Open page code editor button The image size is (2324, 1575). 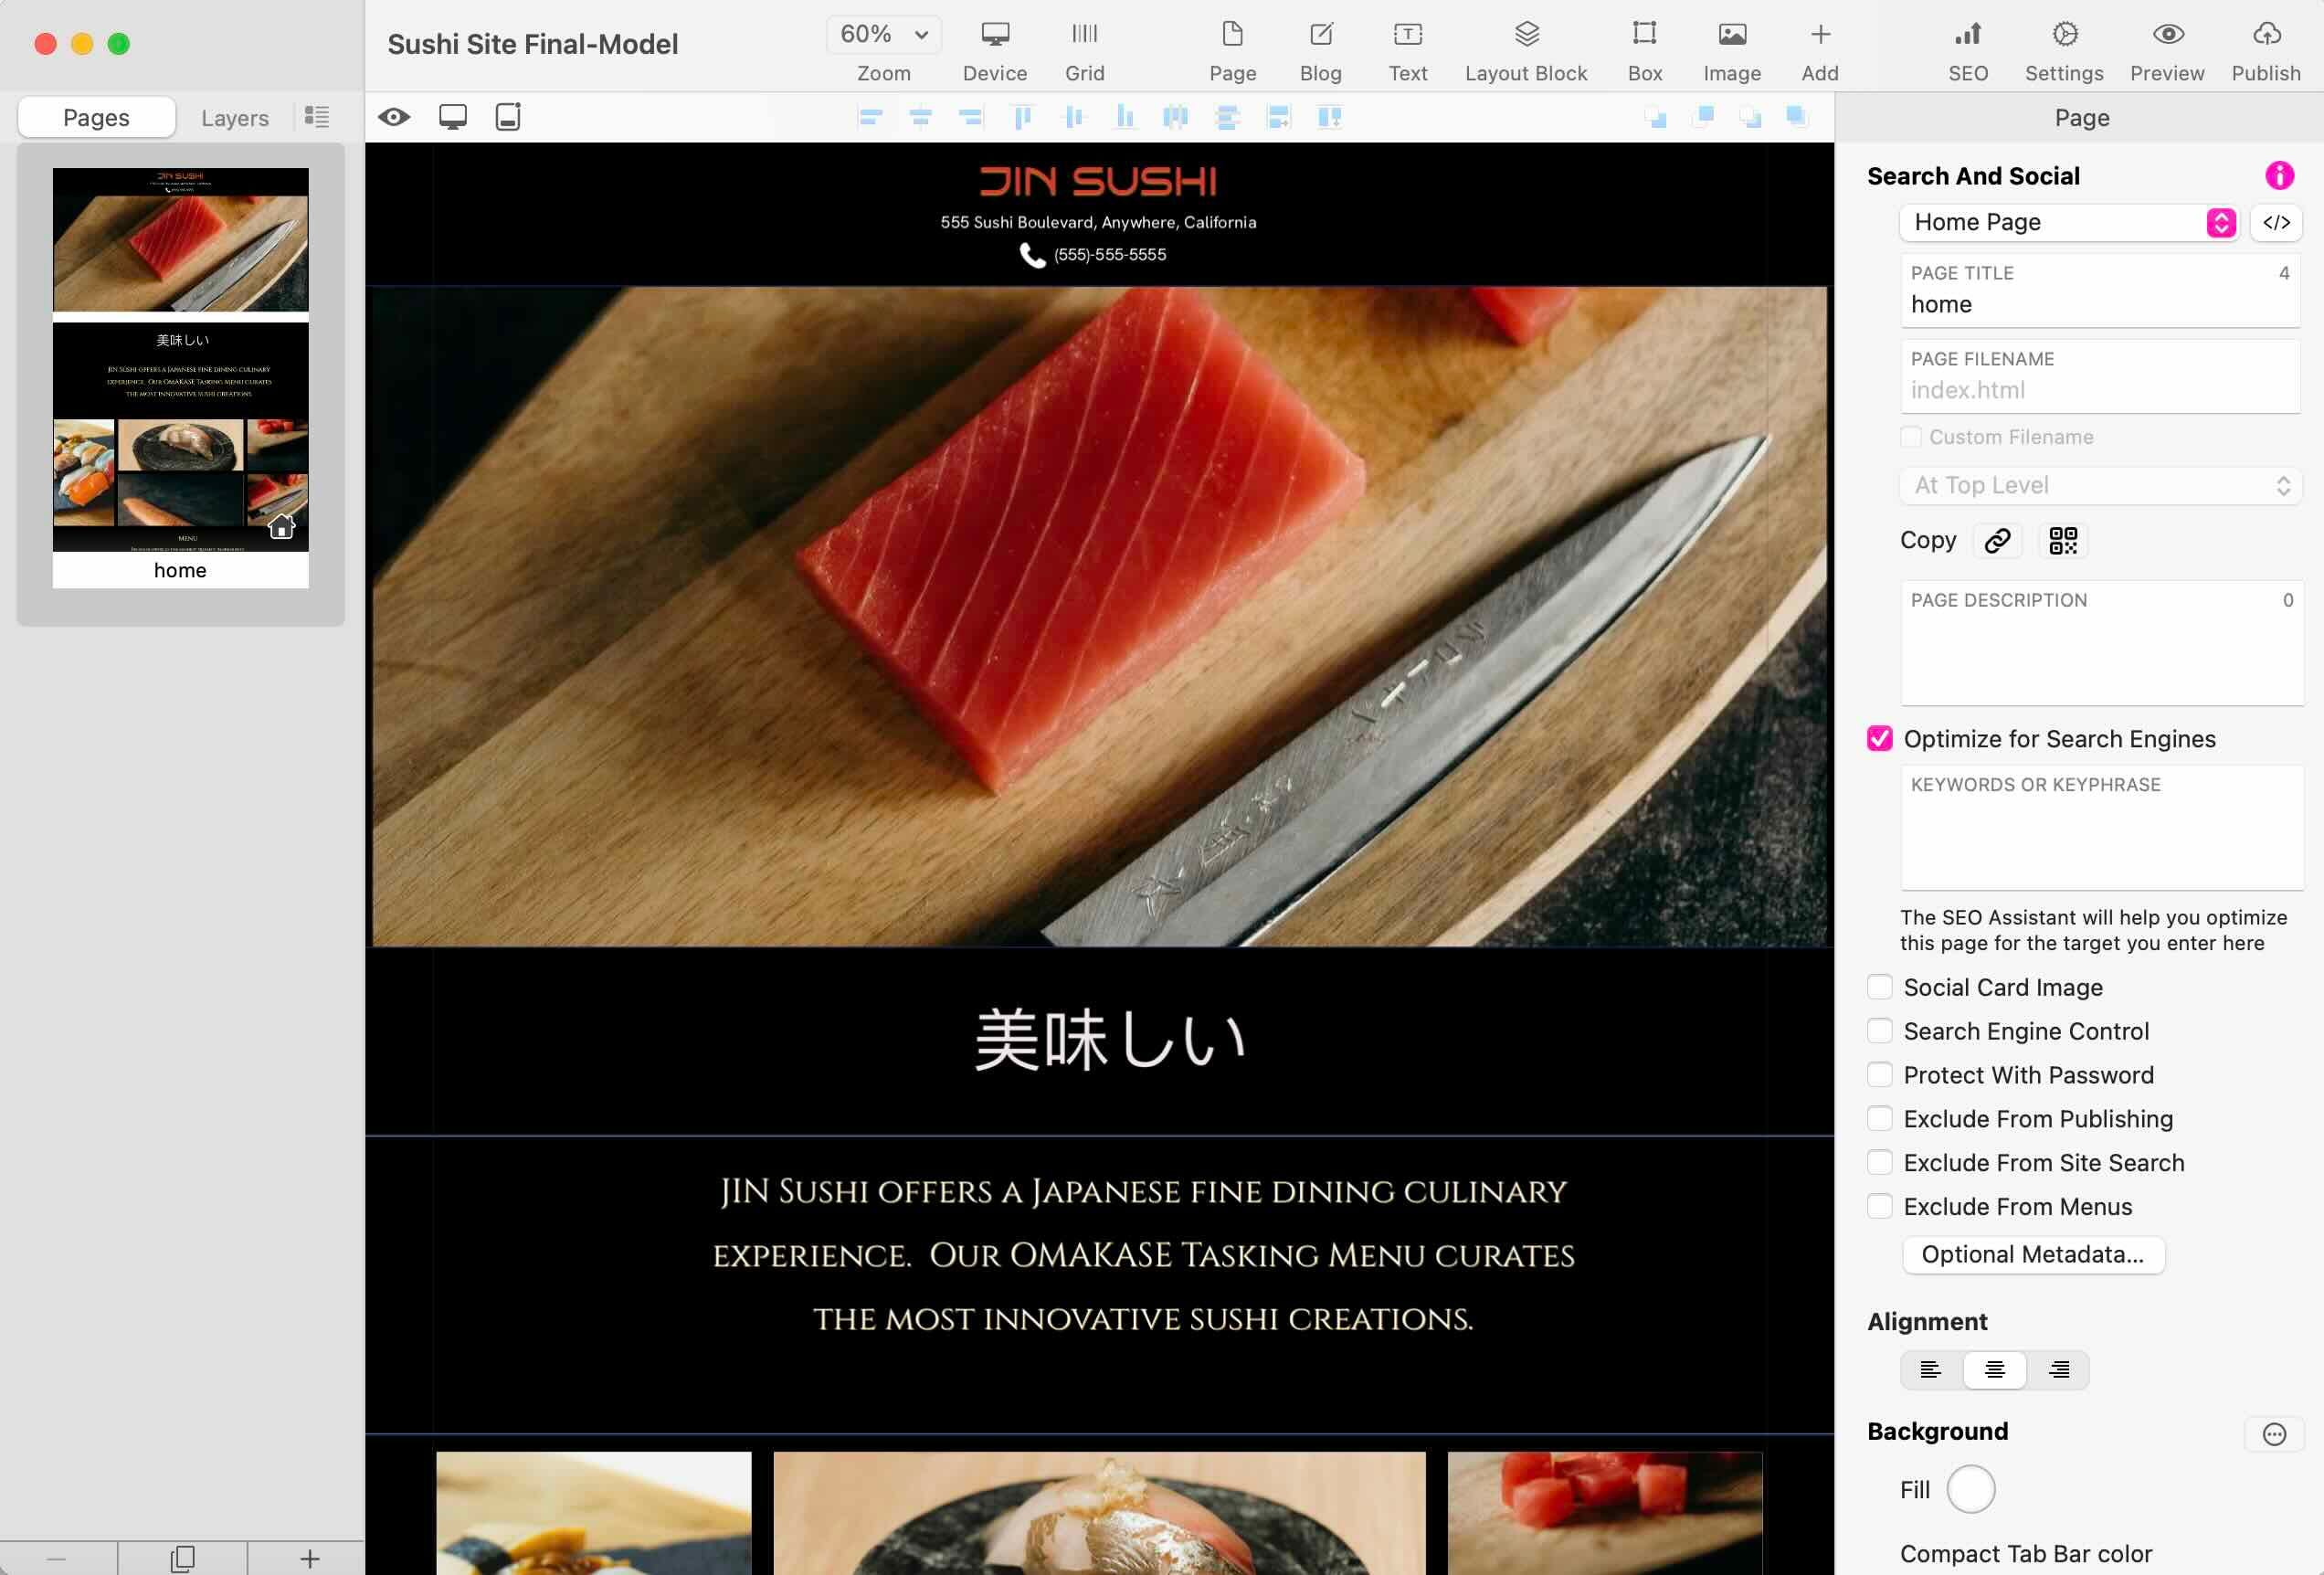[2276, 223]
